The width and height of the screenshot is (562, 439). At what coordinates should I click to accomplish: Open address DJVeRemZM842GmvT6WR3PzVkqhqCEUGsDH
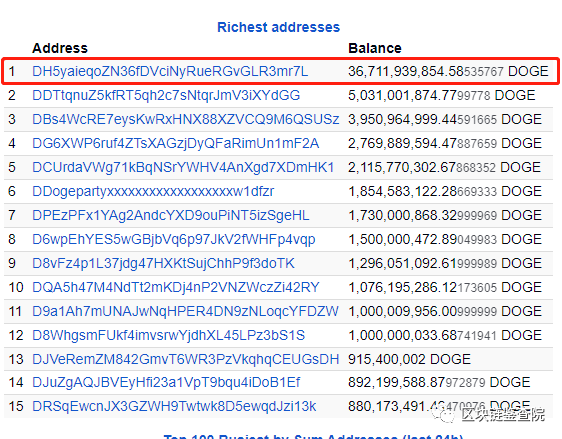(x=186, y=359)
